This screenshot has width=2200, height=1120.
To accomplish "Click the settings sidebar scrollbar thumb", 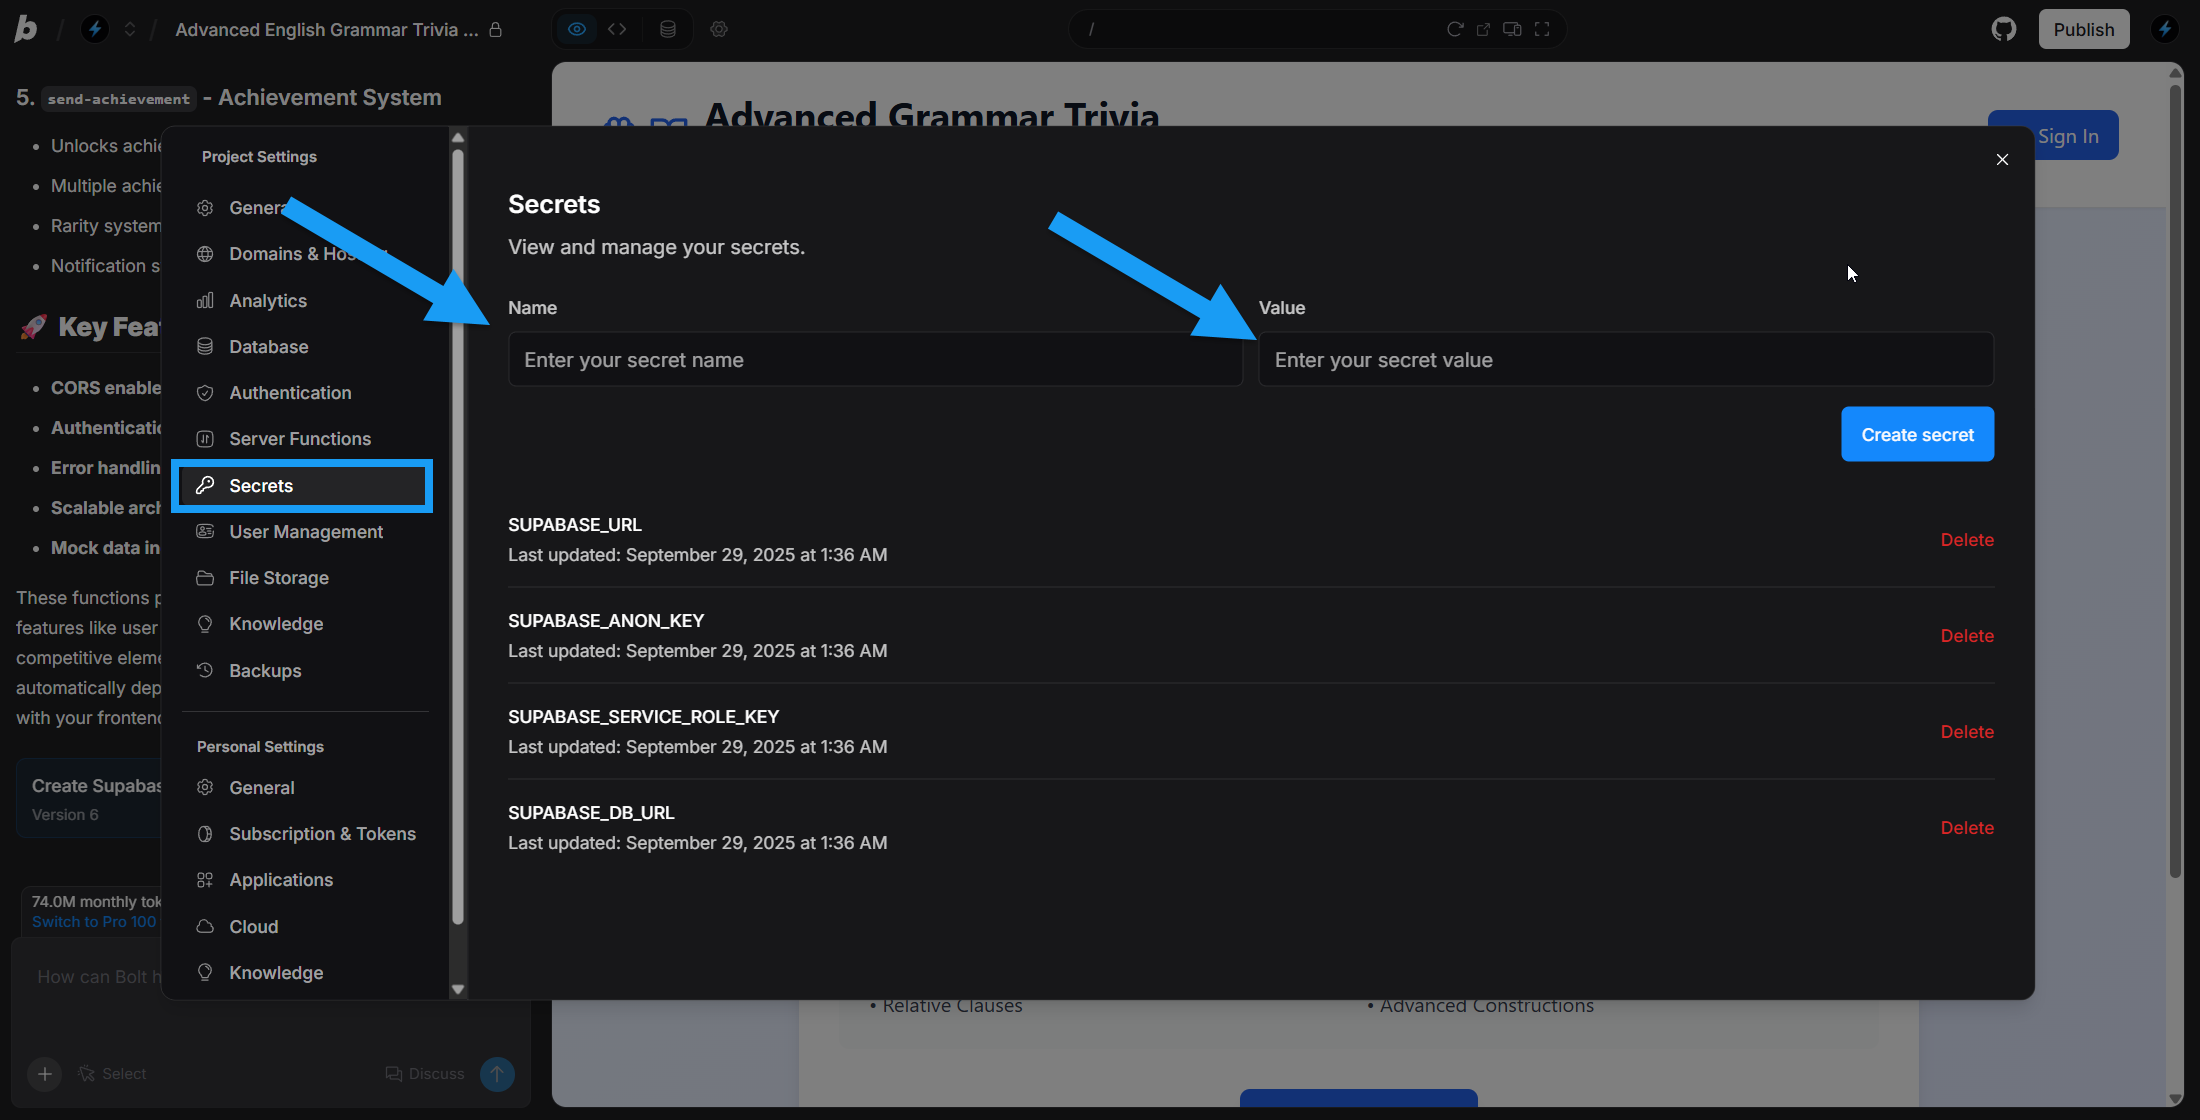I will pyautogui.click(x=458, y=536).
